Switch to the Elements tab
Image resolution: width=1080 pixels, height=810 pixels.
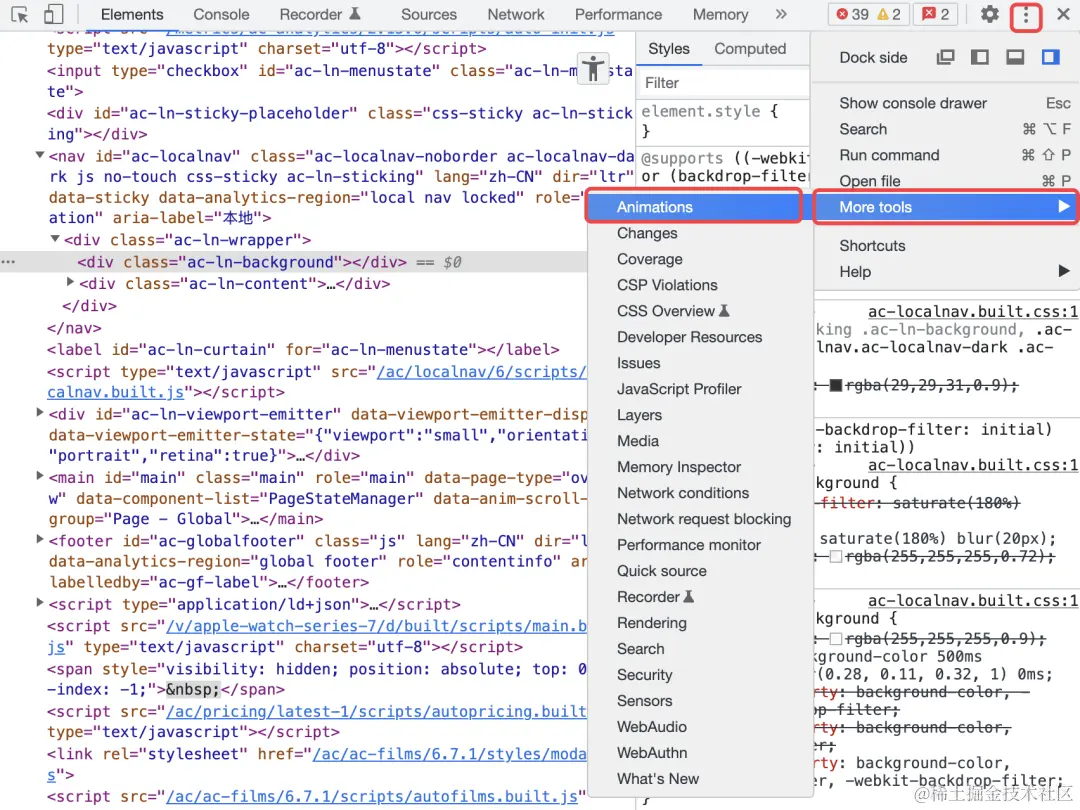pyautogui.click(x=132, y=14)
